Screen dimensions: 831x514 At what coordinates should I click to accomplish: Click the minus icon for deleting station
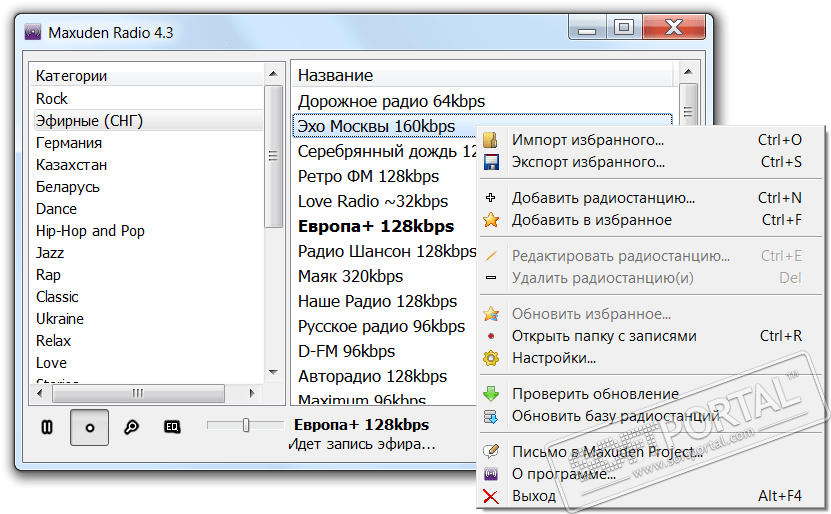(x=491, y=278)
